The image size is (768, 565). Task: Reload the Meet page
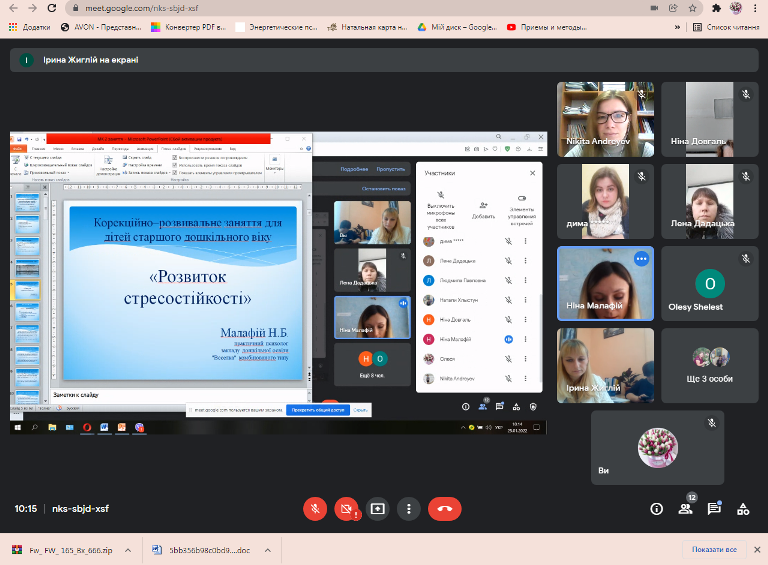click(x=51, y=8)
